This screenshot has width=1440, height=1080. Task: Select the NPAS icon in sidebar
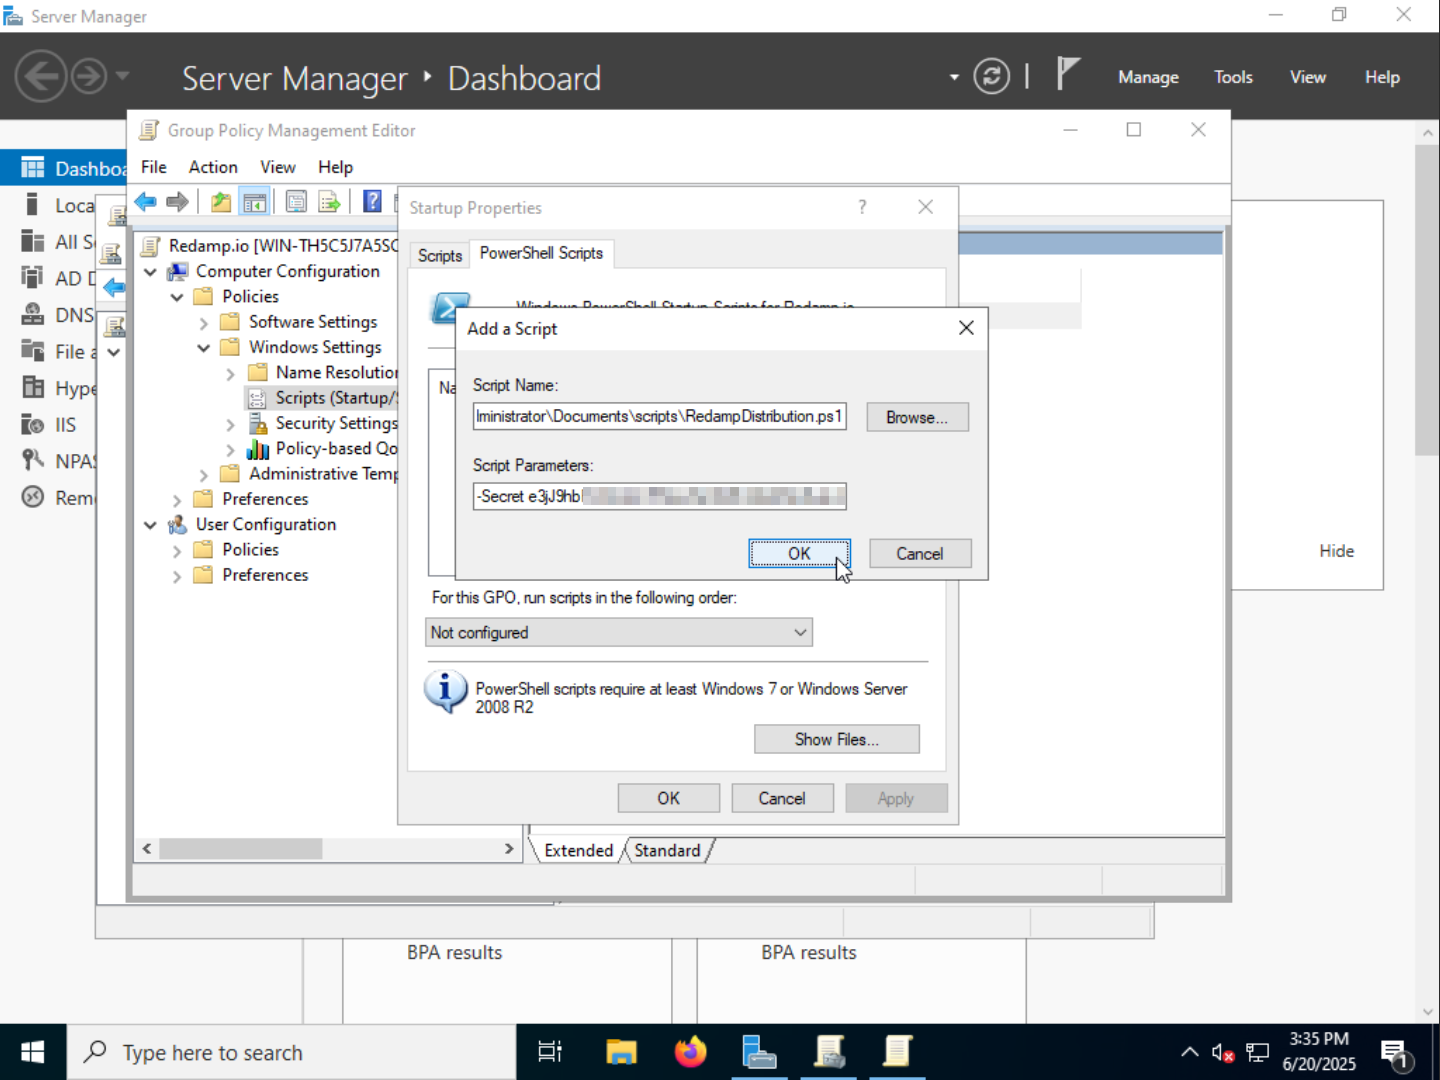33,460
